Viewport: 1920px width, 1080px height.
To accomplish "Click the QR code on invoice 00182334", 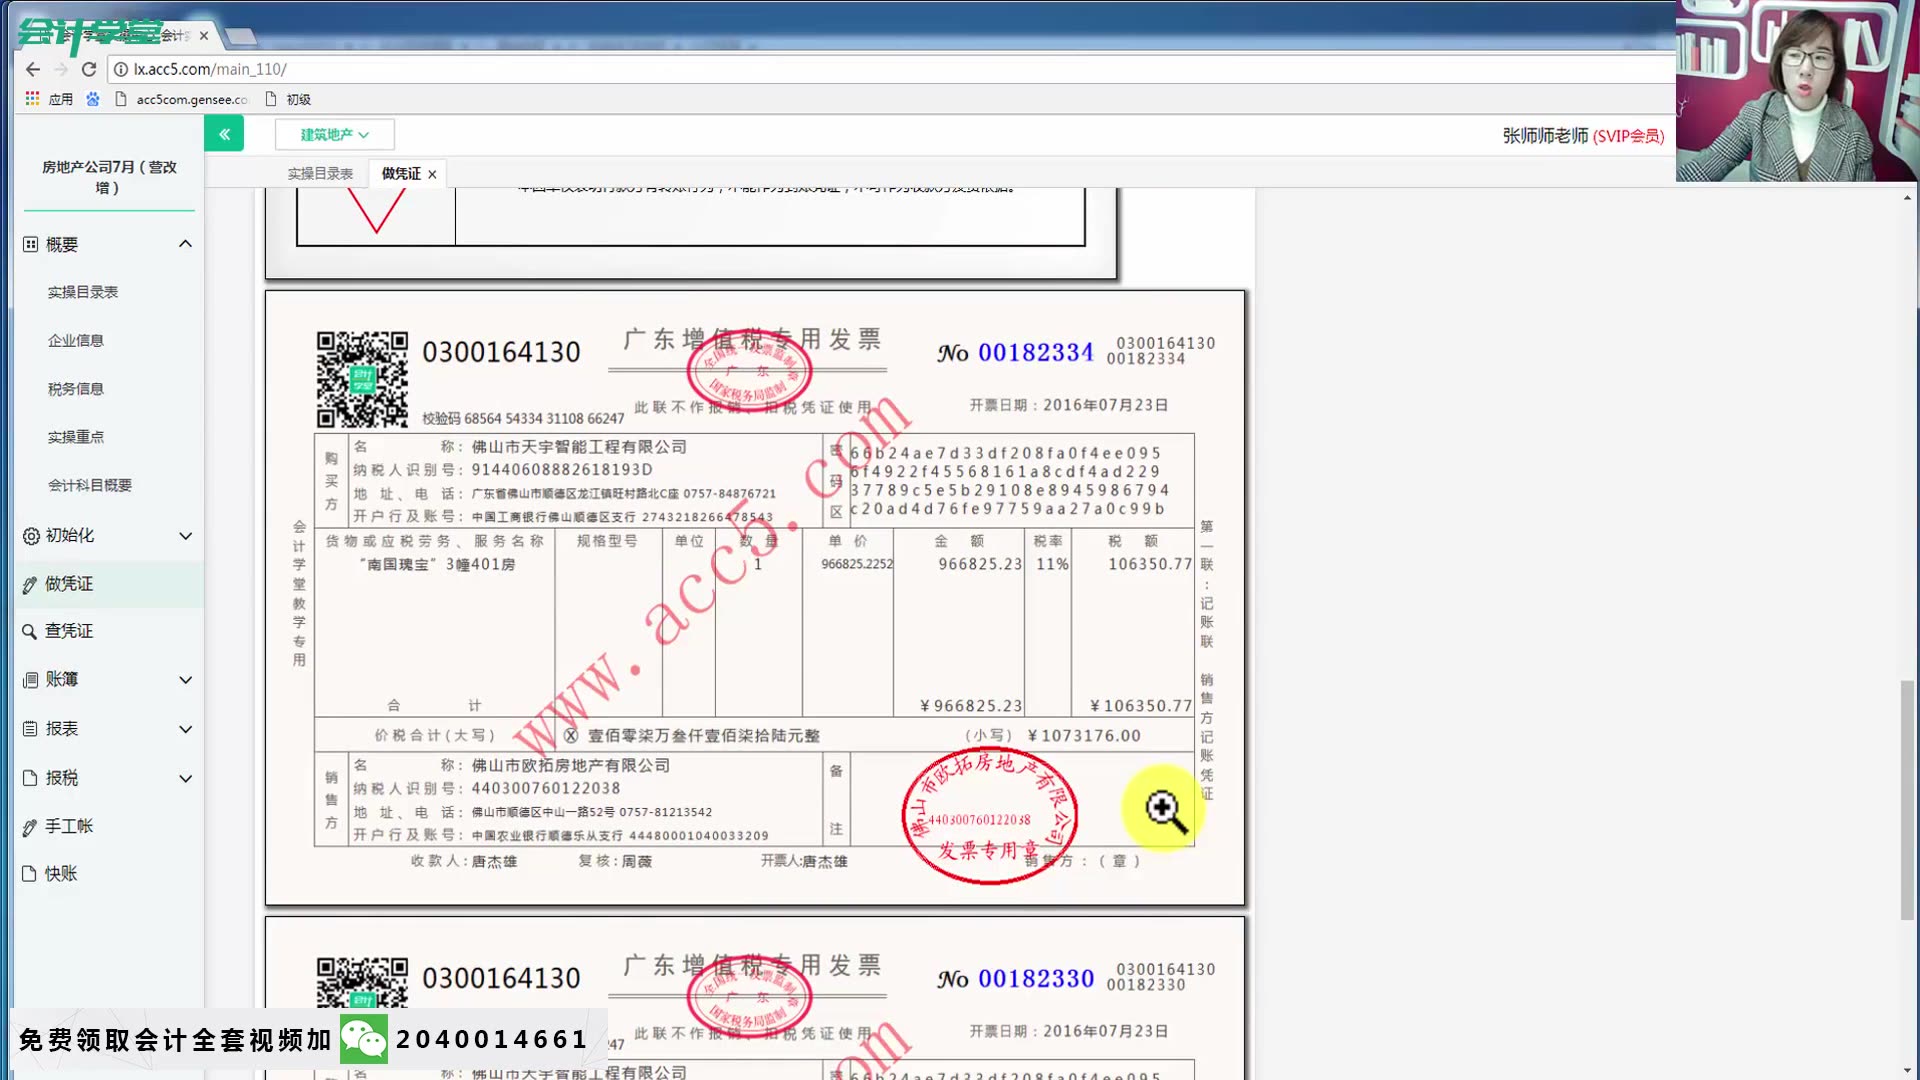I will tap(362, 379).
